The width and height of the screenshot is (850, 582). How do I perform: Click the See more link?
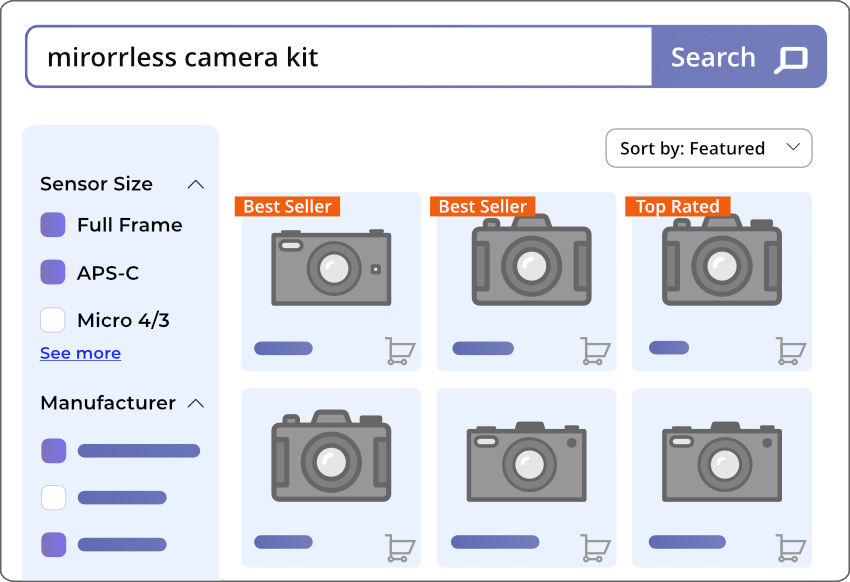pos(80,353)
